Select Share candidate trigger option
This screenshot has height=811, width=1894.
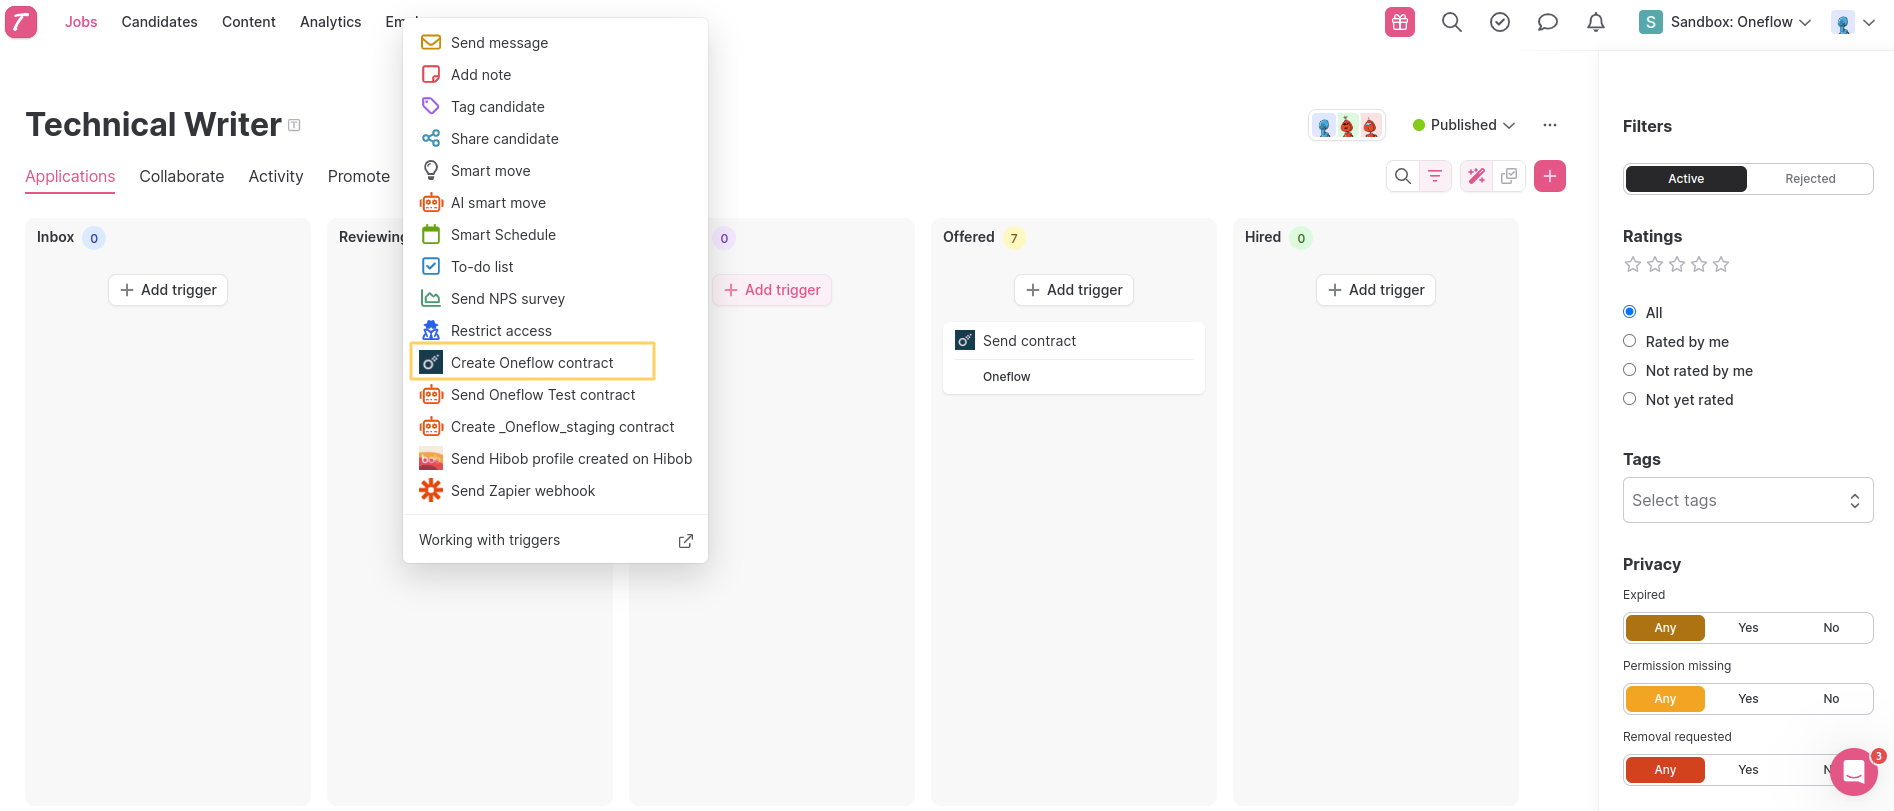coord(555,138)
